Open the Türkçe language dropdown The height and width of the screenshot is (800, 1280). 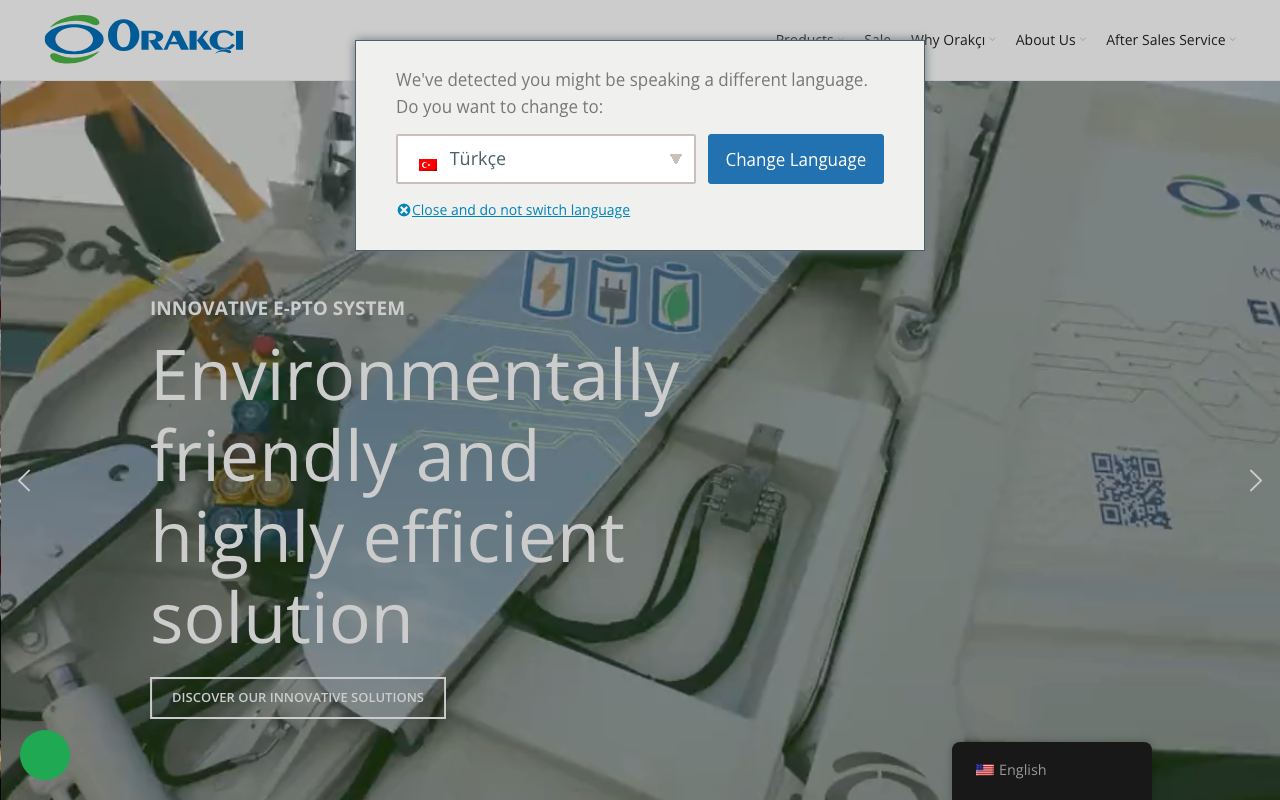pyautogui.click(x=546, y=159)
